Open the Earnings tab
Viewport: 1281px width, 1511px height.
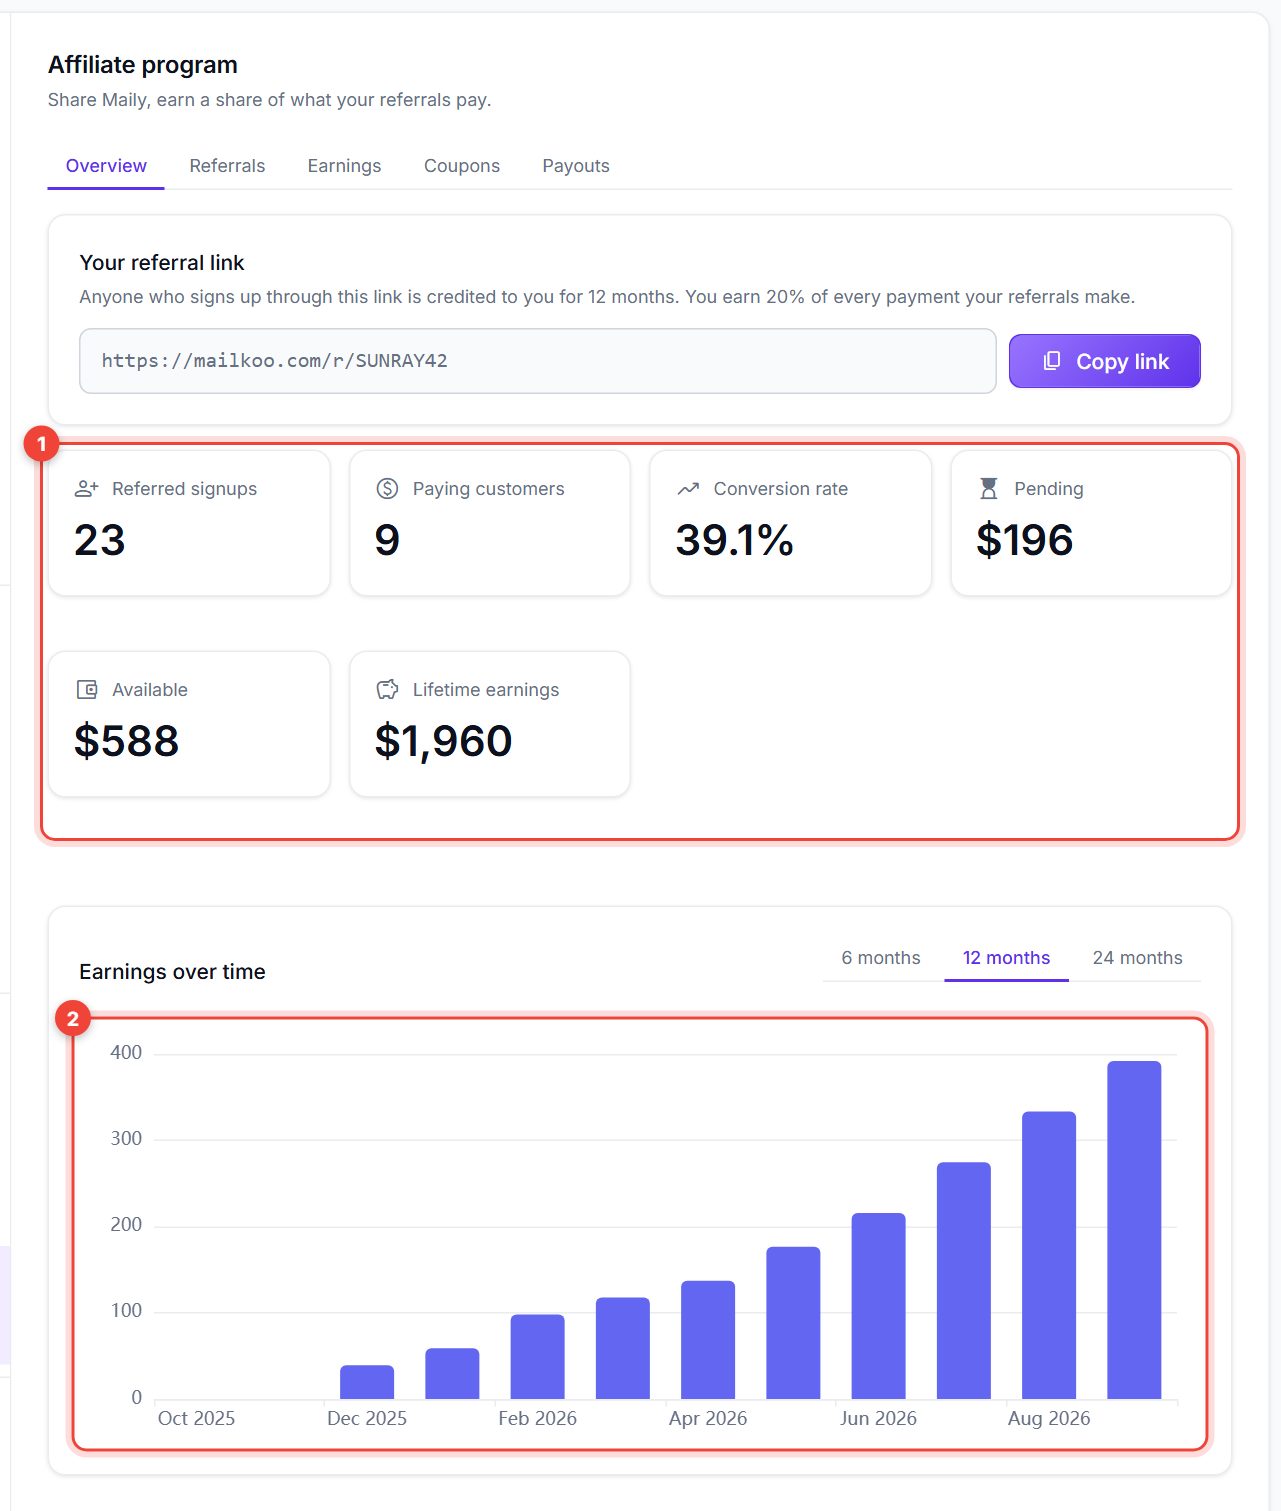pyautogui.click(x=344, y=166)
